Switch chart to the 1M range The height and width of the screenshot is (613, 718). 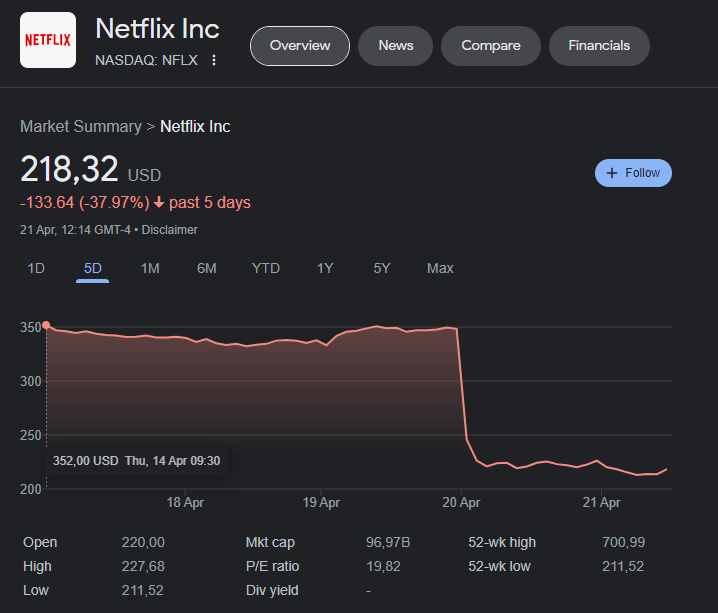[x=150, y=268]
